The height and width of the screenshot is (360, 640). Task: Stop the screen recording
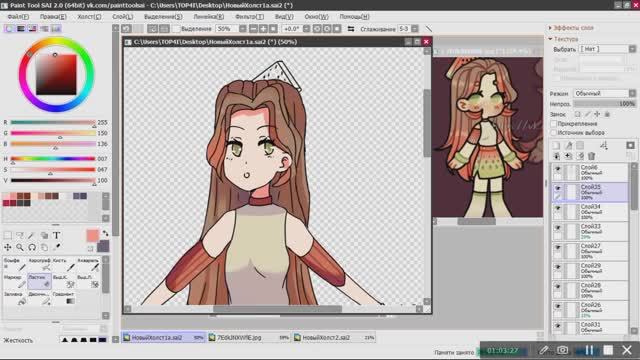608,350
